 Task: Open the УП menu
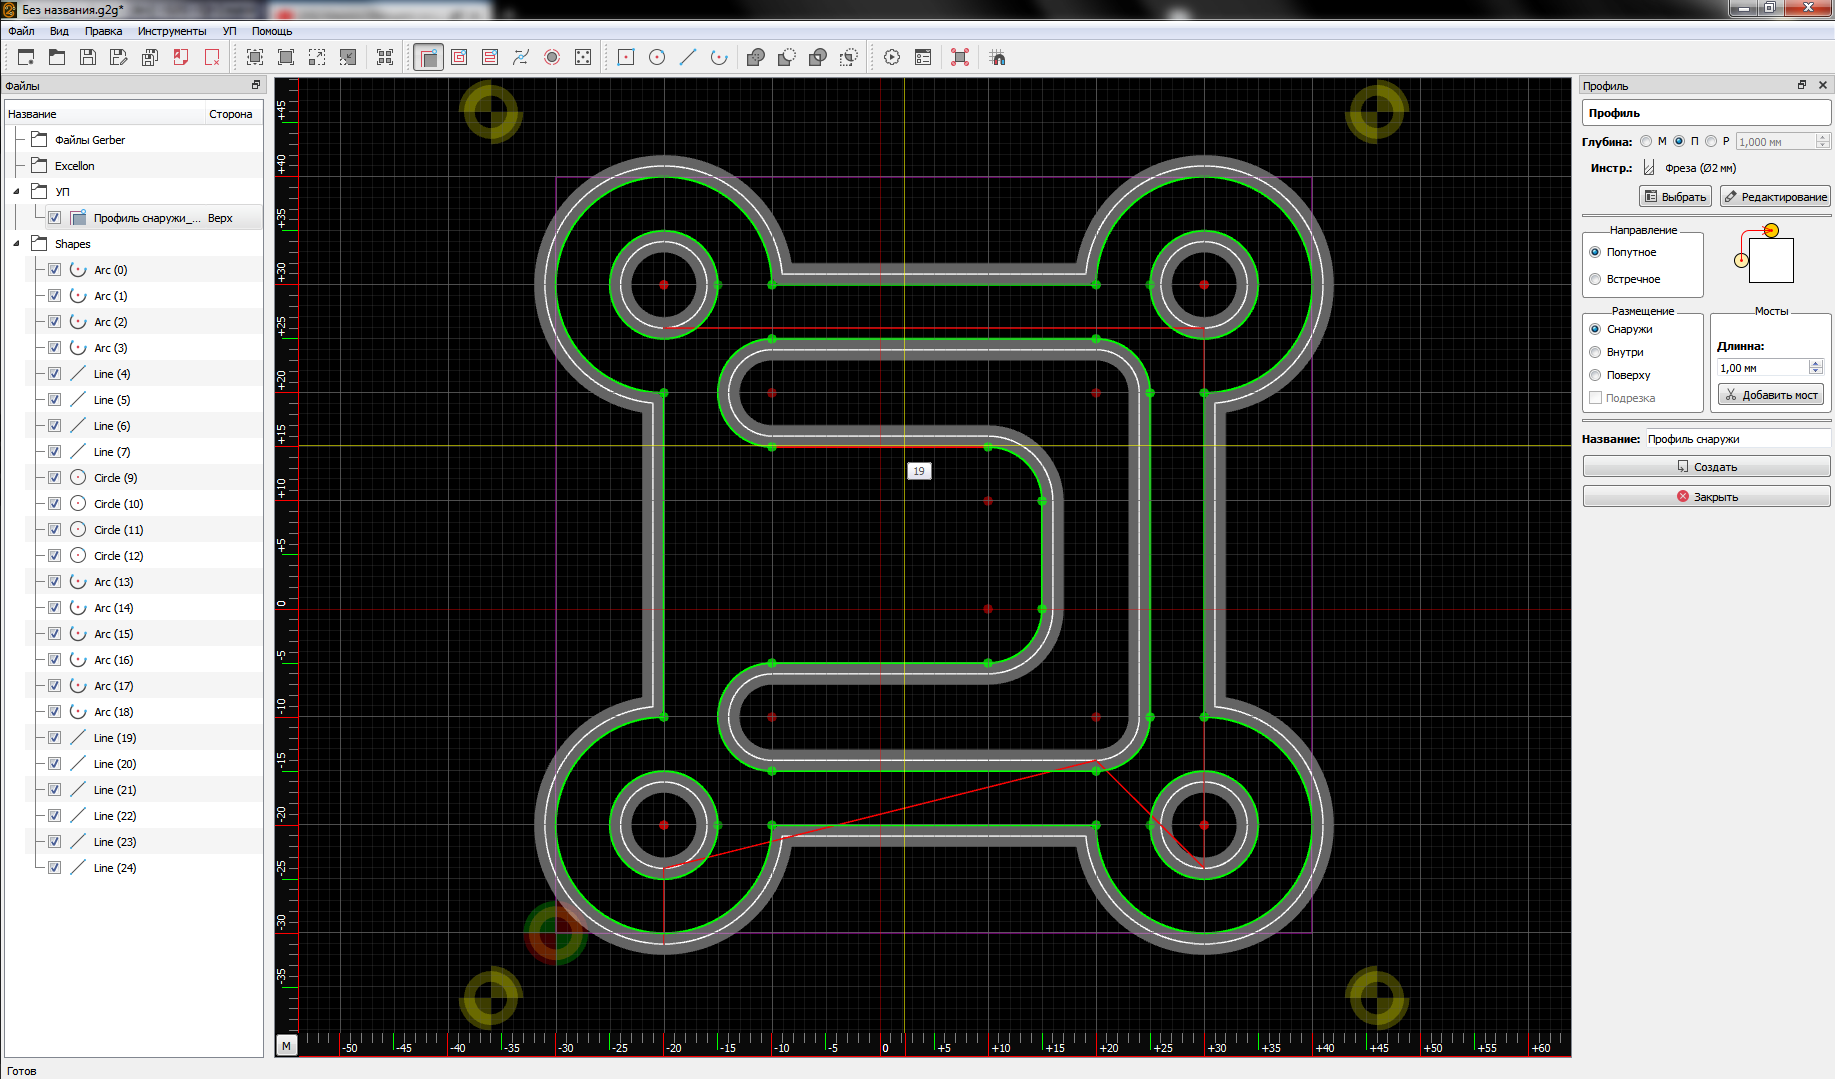(229, 31)
